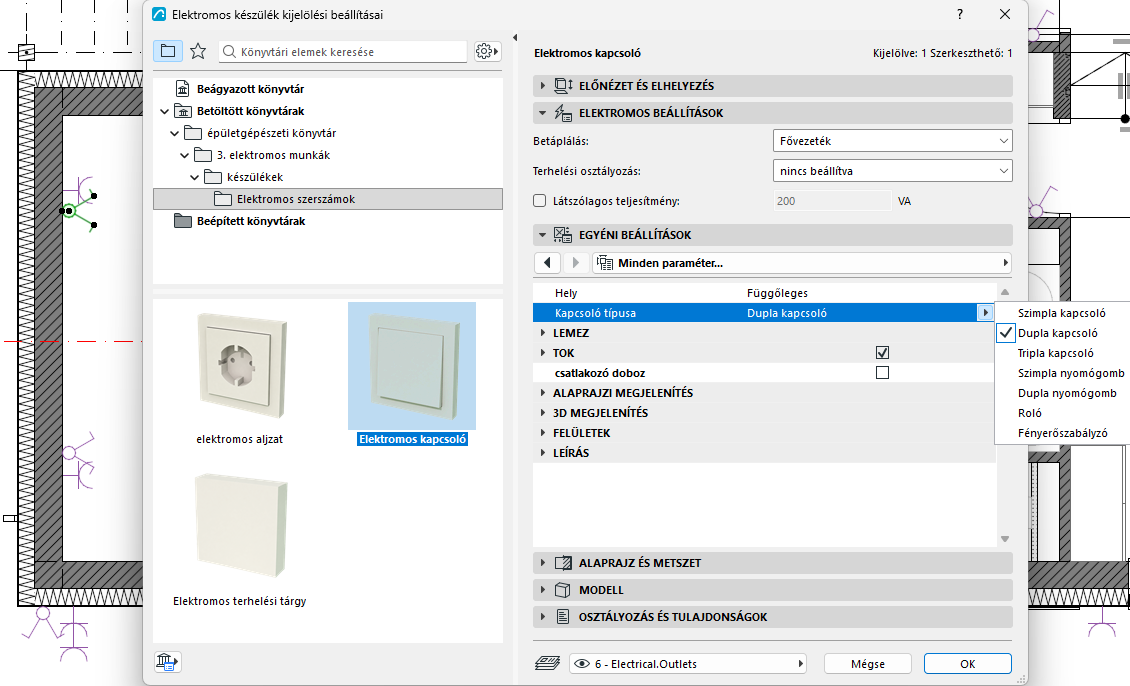Click the dialog help question mark
This screenshot has width=1130, height=686.
tap(959, 14)
